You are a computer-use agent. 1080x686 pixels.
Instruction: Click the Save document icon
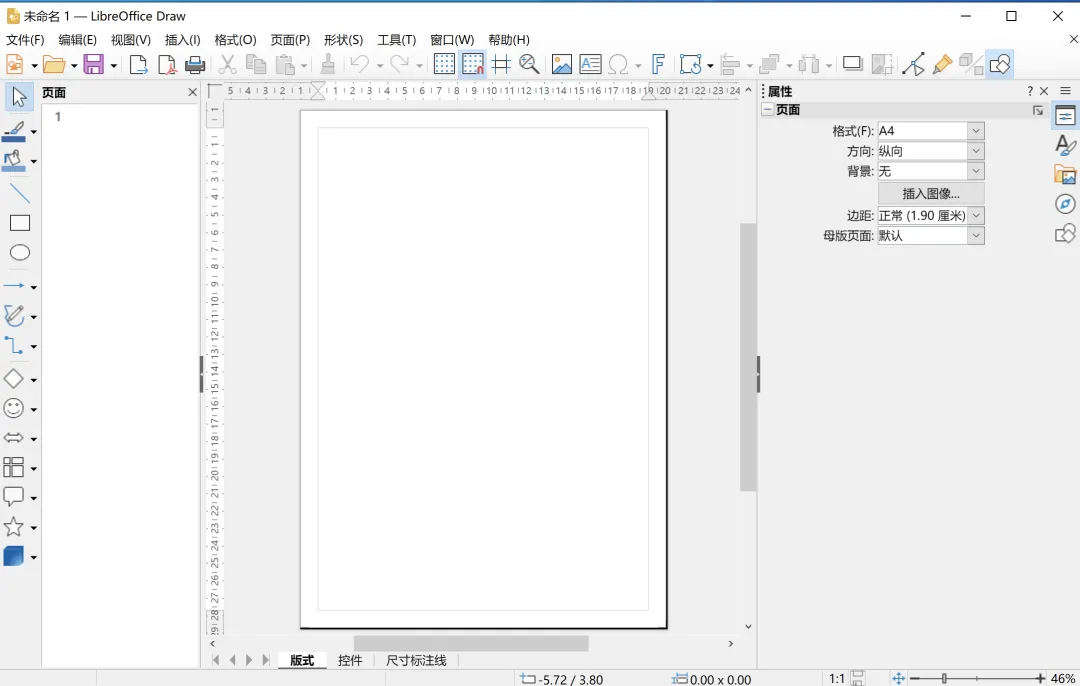click(x=94, y=65)
